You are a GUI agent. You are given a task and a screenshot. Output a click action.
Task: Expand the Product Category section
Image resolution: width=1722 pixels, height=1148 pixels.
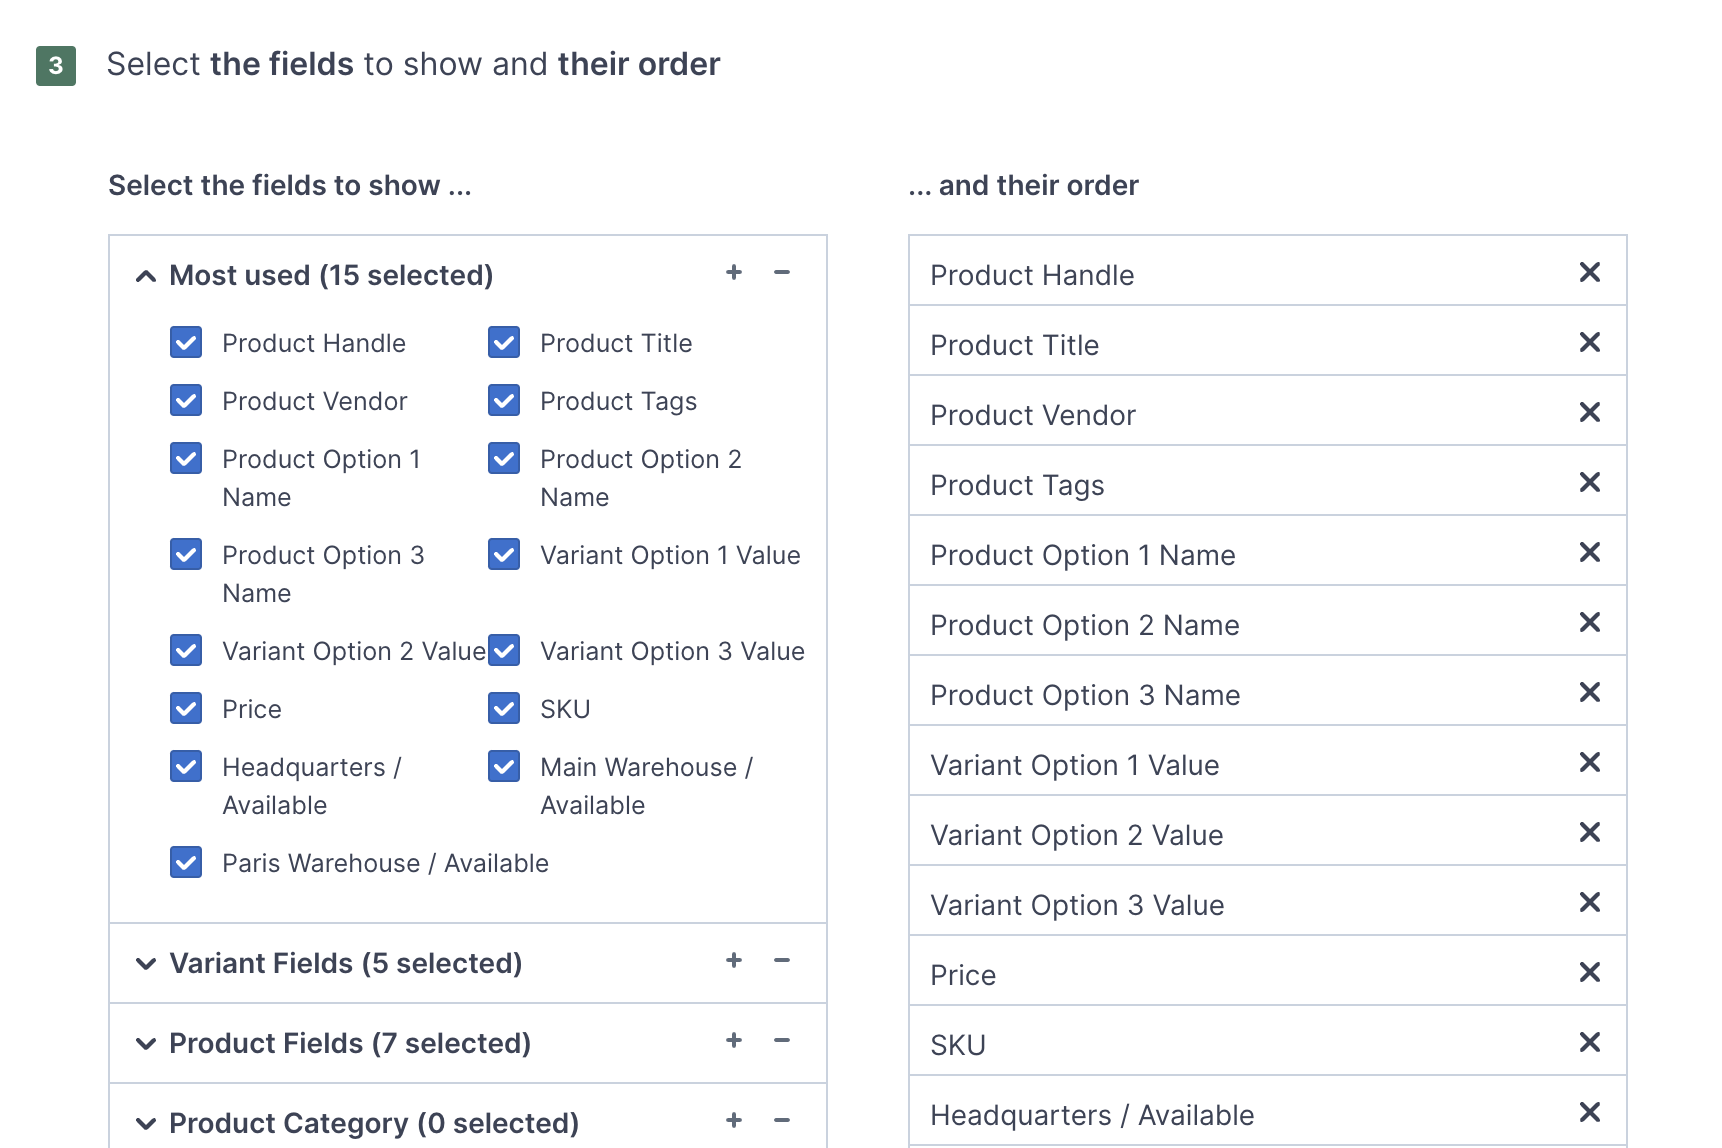[145, 1121]
